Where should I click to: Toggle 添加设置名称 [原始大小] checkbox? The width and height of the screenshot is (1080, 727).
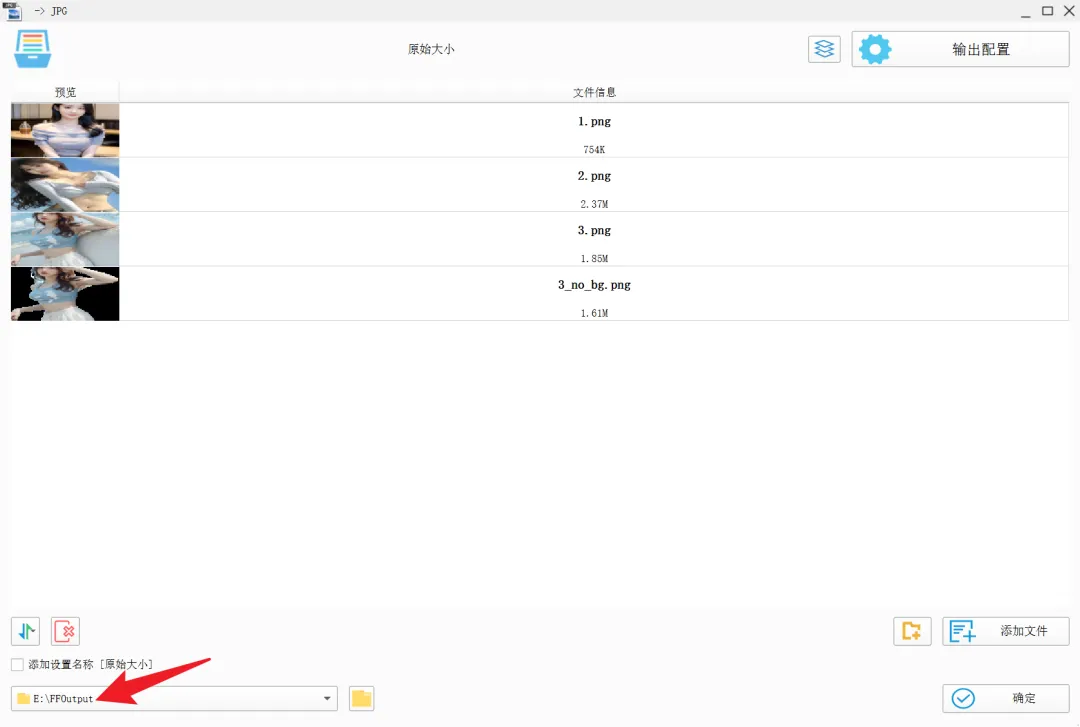[x=18, y=664]
